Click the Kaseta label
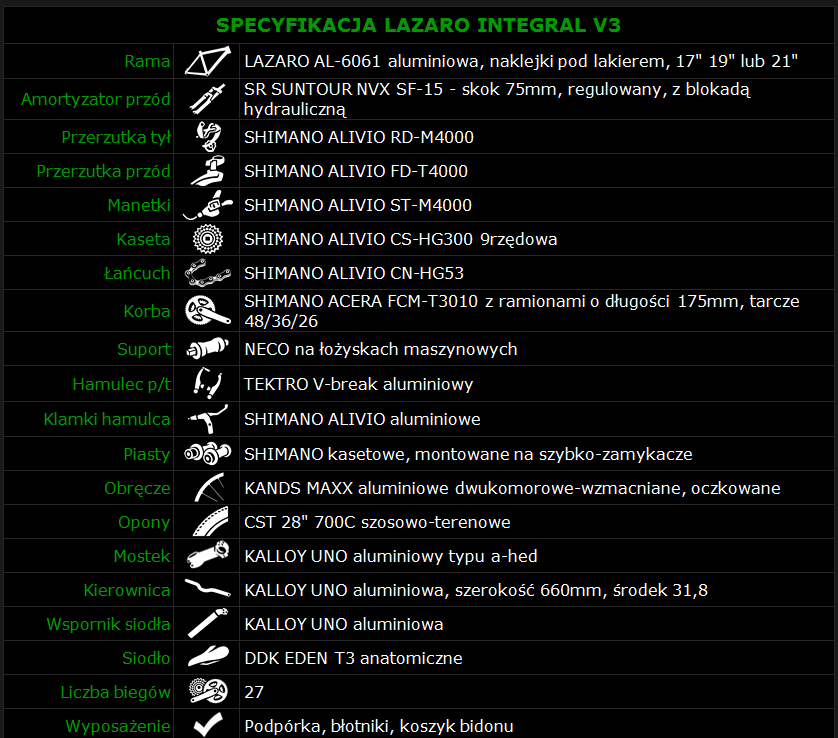 point(143,239)
